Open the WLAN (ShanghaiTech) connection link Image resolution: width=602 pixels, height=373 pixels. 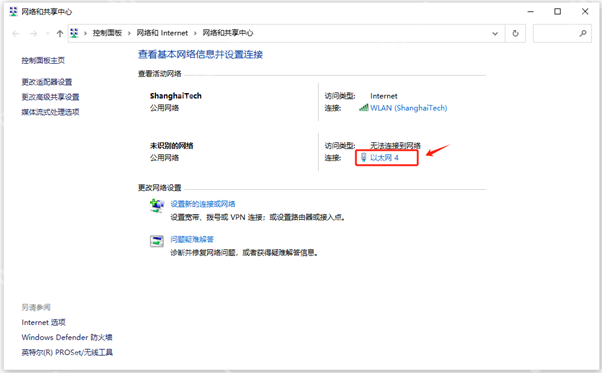point(409,108)
